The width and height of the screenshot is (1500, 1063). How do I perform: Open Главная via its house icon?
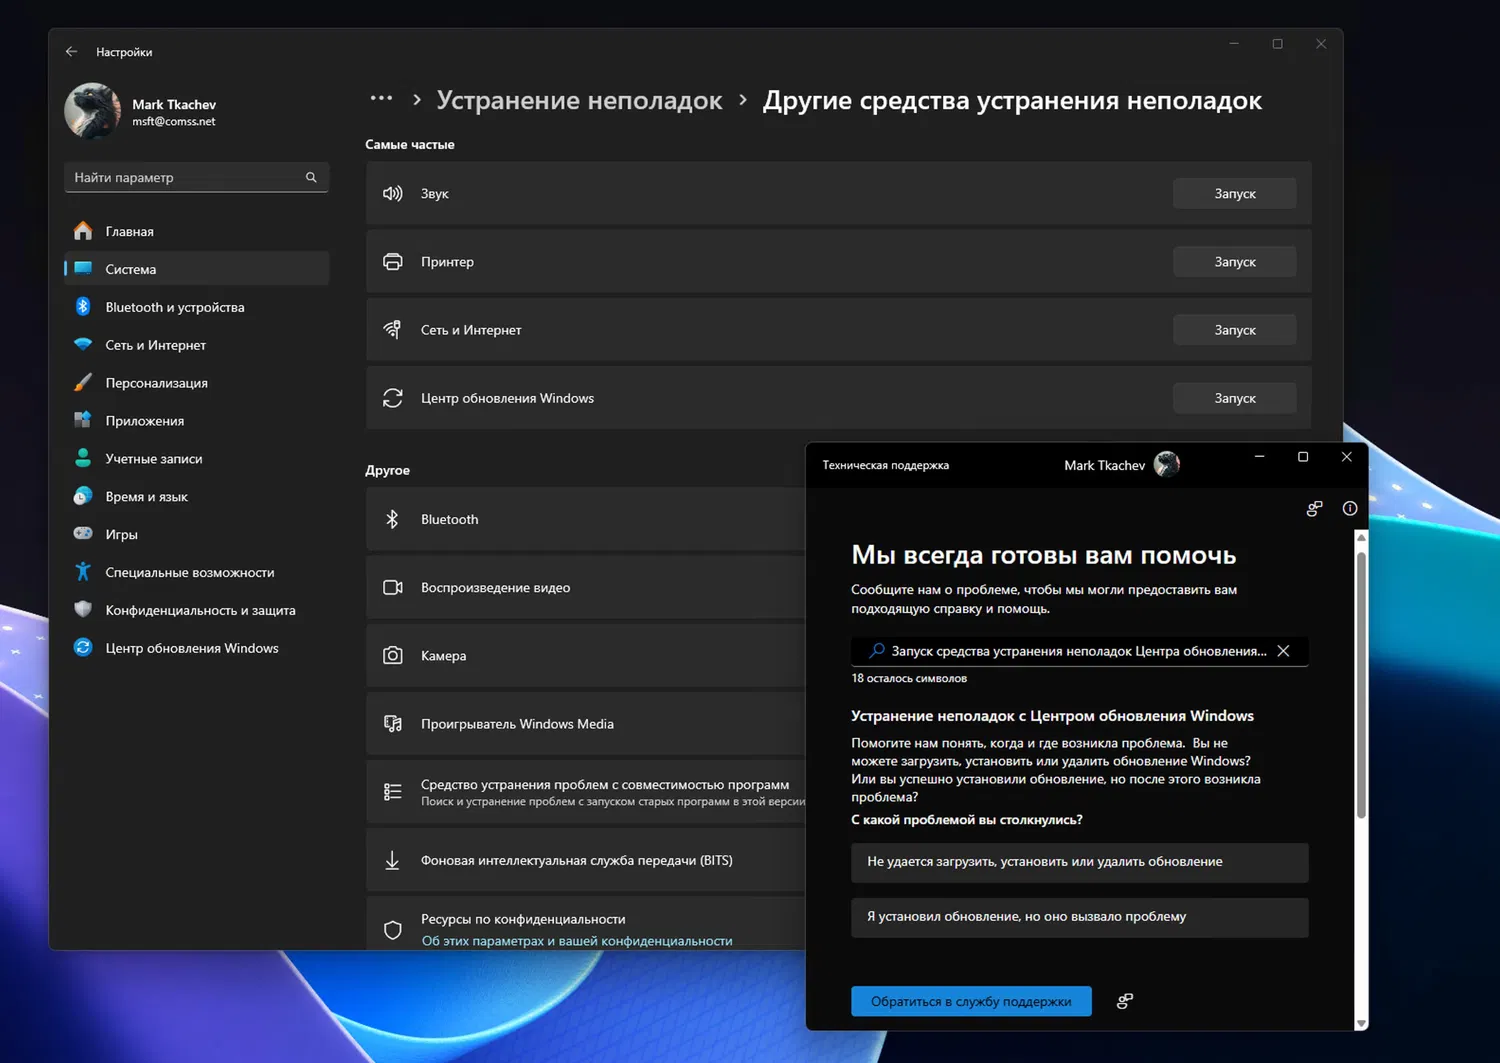(83, 231)
